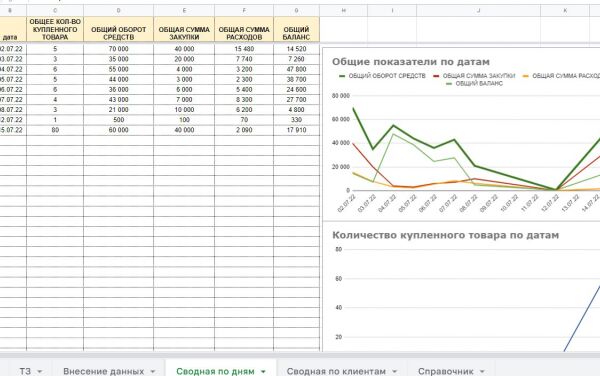
Task: Select cell with value 500
Action: tap(119, 120)
